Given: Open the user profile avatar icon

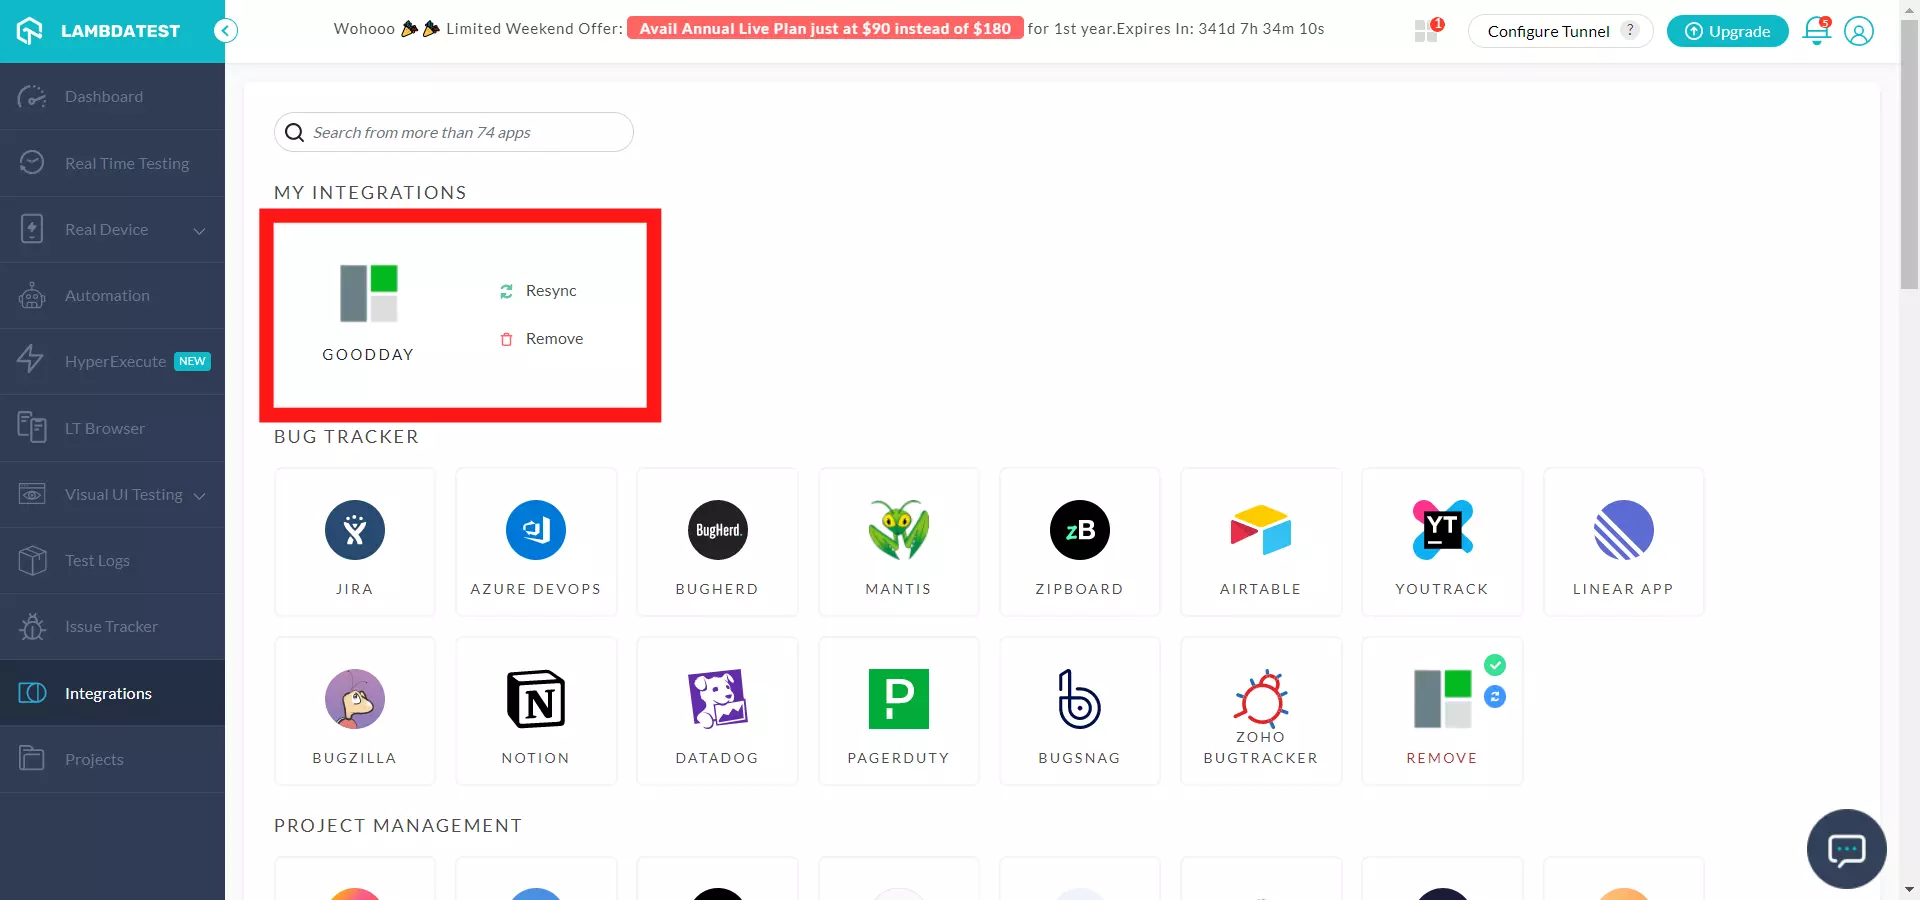Looking at the screenshot, I should pyautogui.click(x=1858, y=31).
